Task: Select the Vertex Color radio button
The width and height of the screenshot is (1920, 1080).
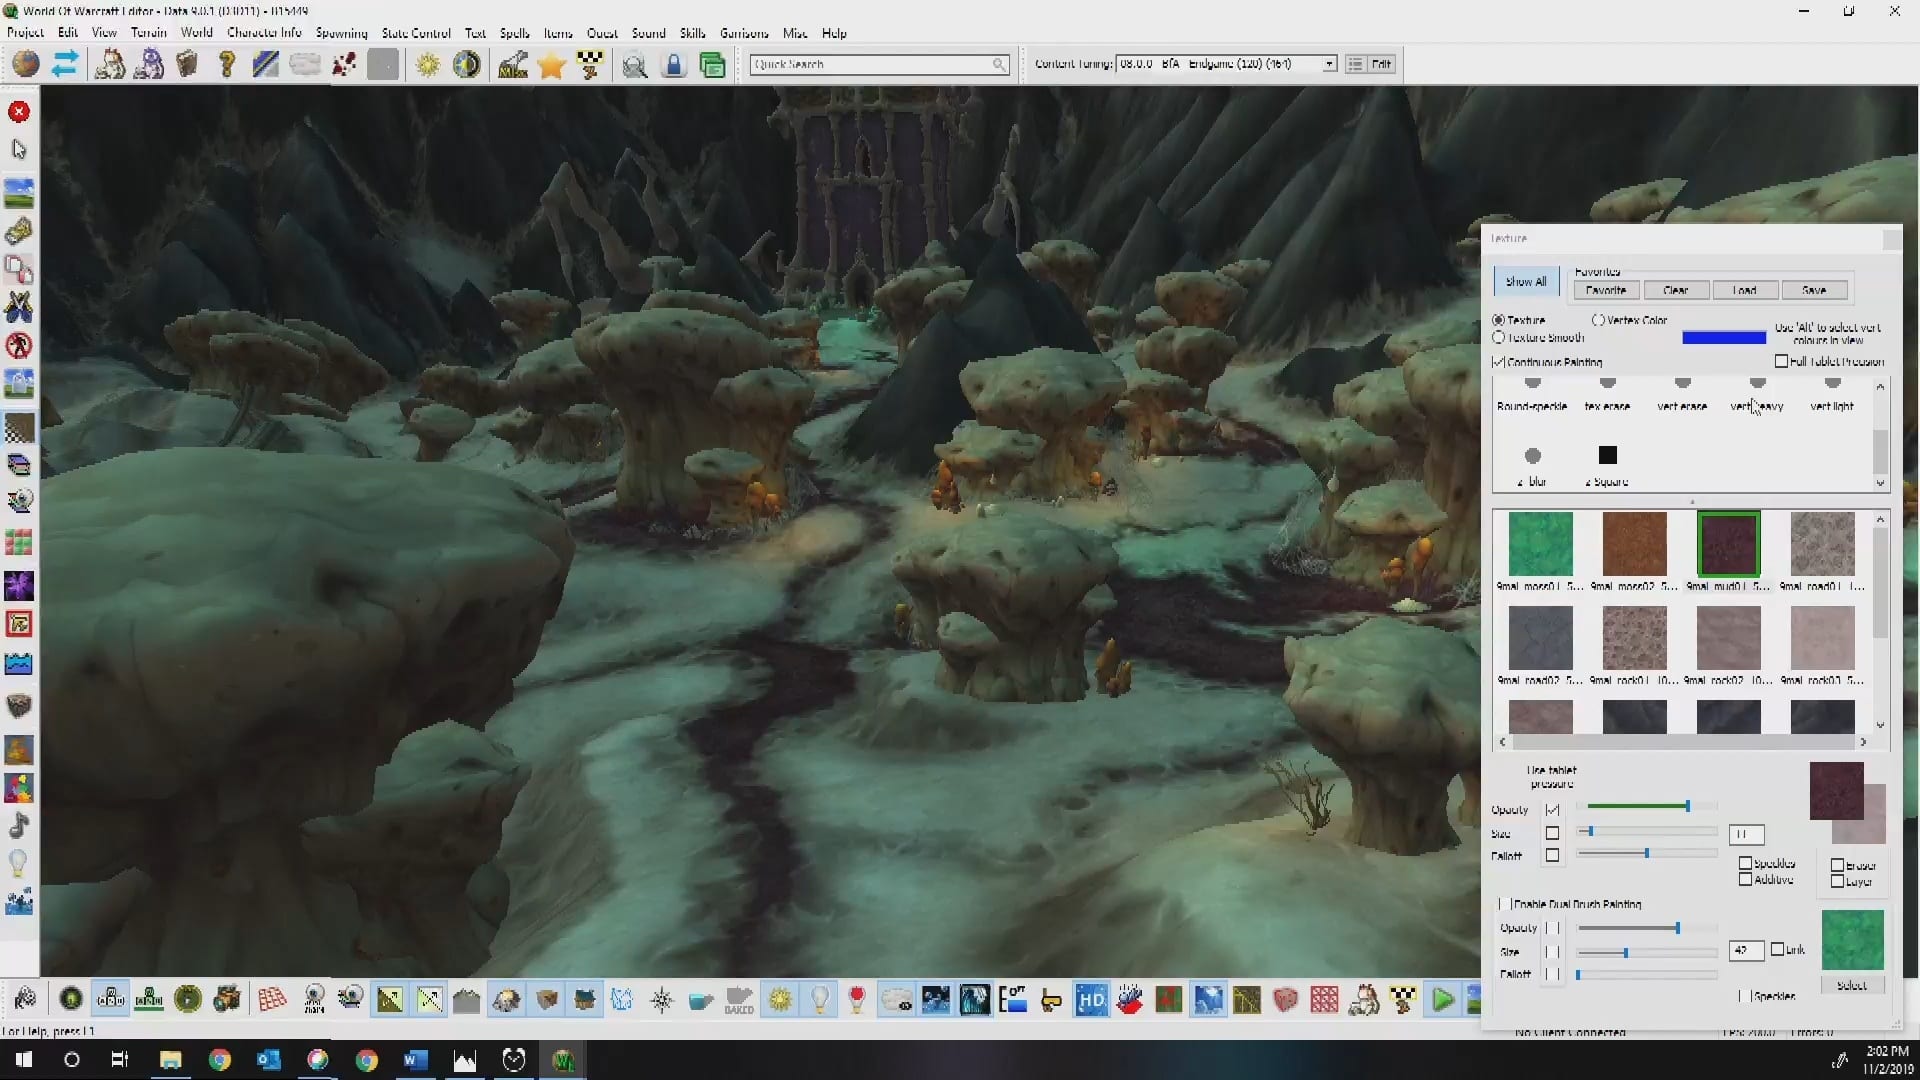Action: [1598, 320]
